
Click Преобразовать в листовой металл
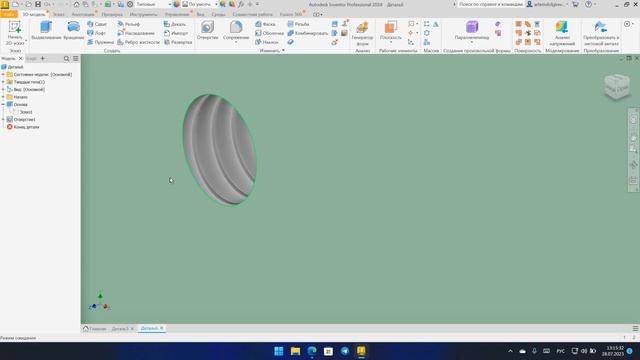[601, 33]
